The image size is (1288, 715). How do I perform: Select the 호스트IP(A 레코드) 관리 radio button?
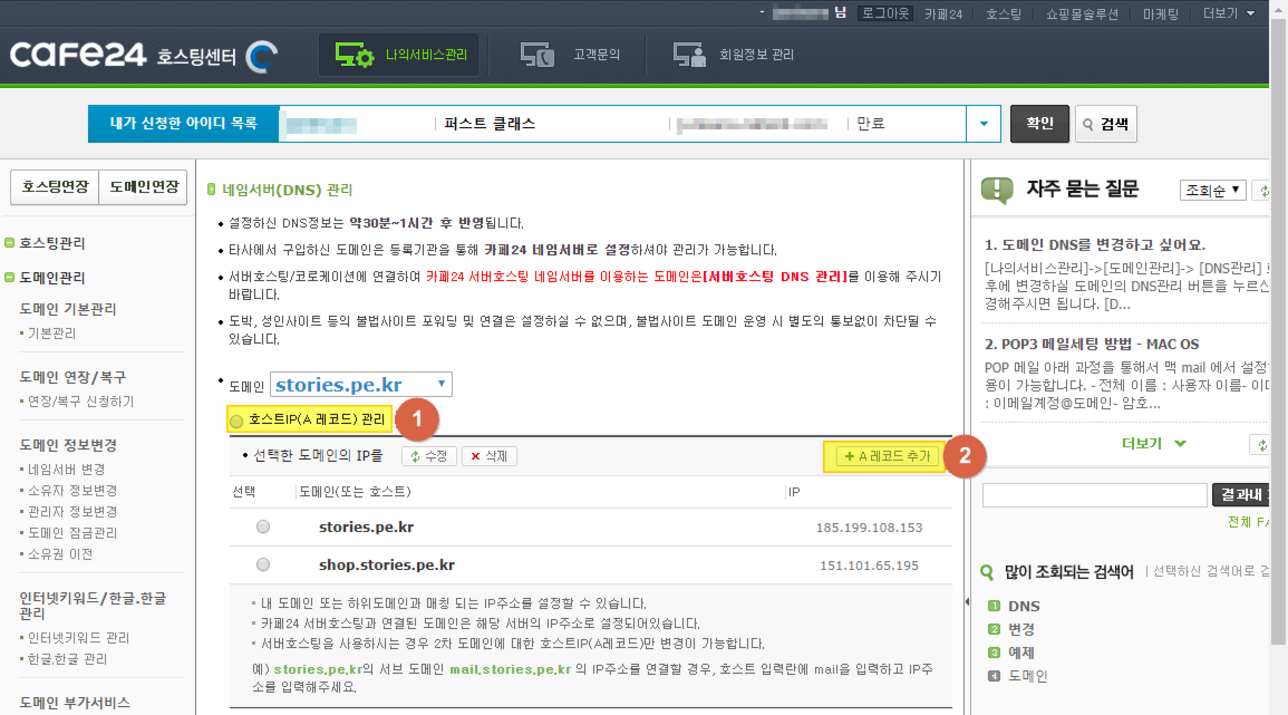tap(237, 421)
